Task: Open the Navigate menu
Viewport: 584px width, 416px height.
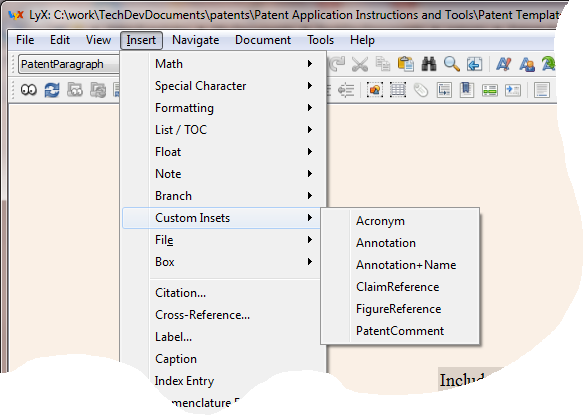Action: pos(196,40)
